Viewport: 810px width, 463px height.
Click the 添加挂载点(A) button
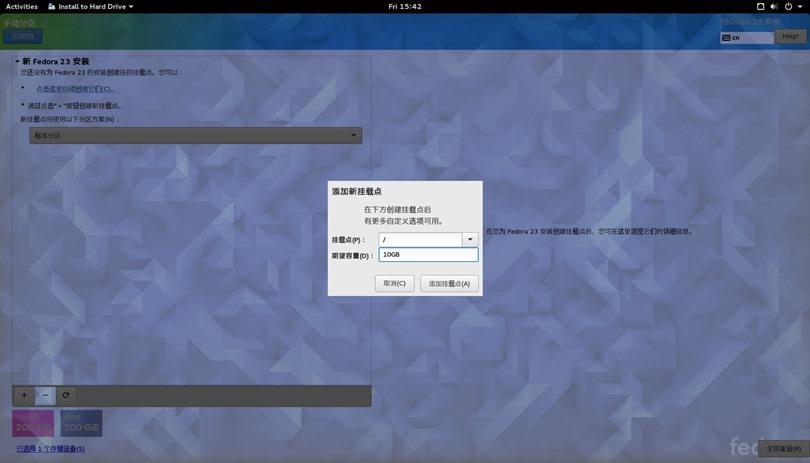point(449,283)
